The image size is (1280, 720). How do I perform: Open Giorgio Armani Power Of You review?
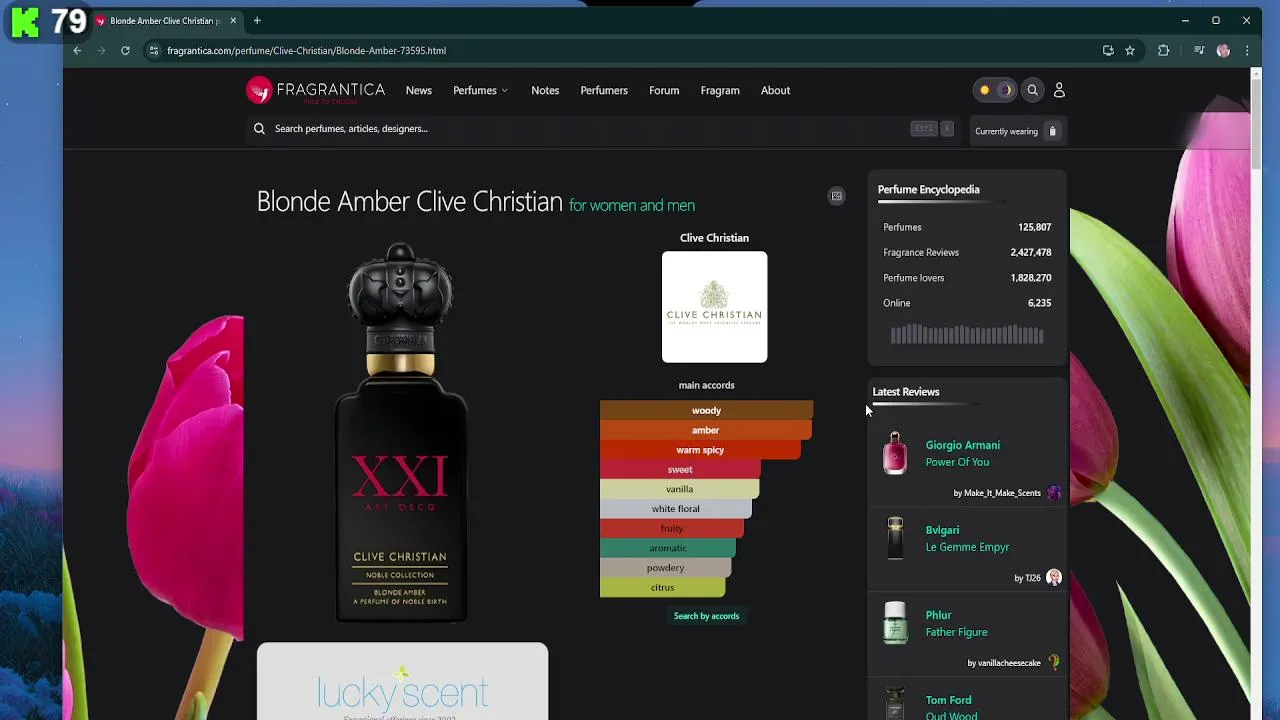click(x=962, y=453)
